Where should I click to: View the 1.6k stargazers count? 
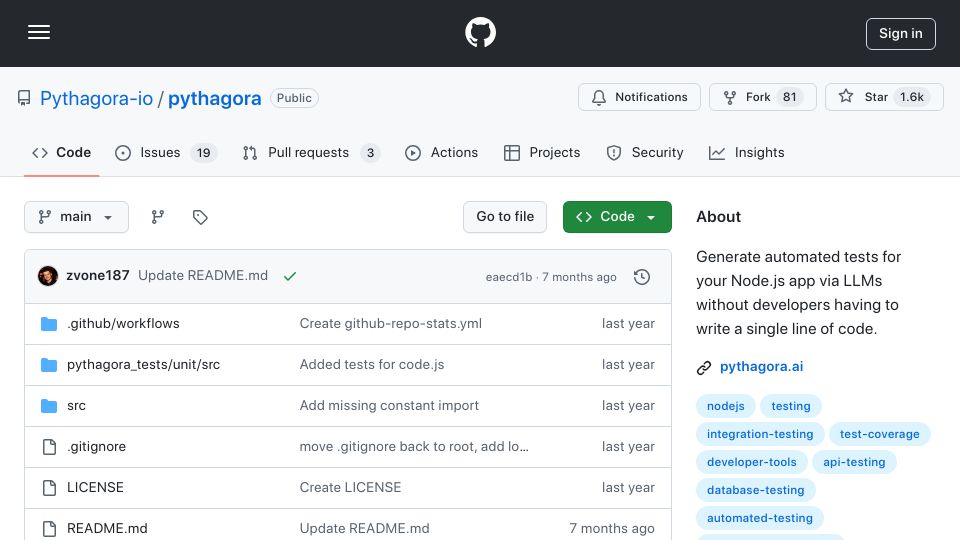912,97
